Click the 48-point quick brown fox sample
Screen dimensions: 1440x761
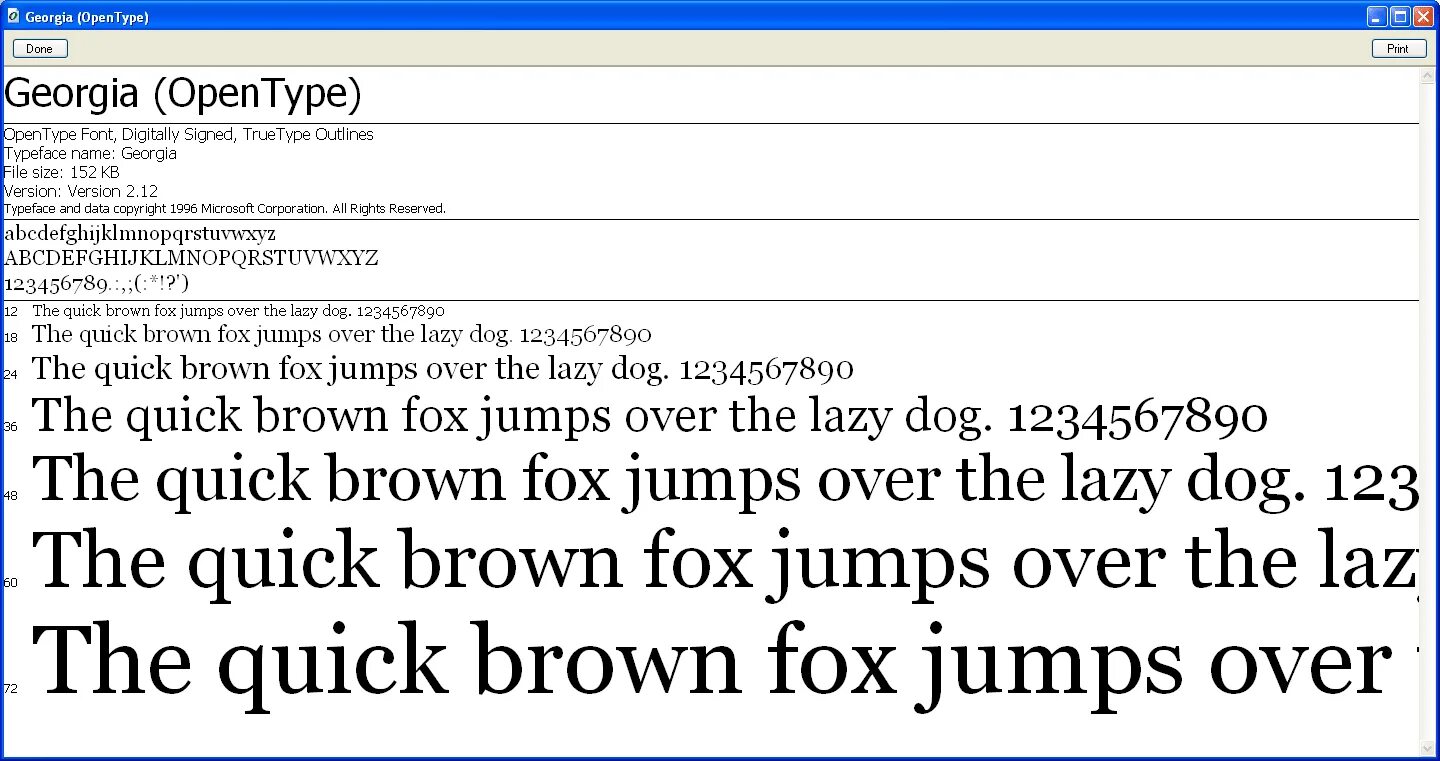726,481
